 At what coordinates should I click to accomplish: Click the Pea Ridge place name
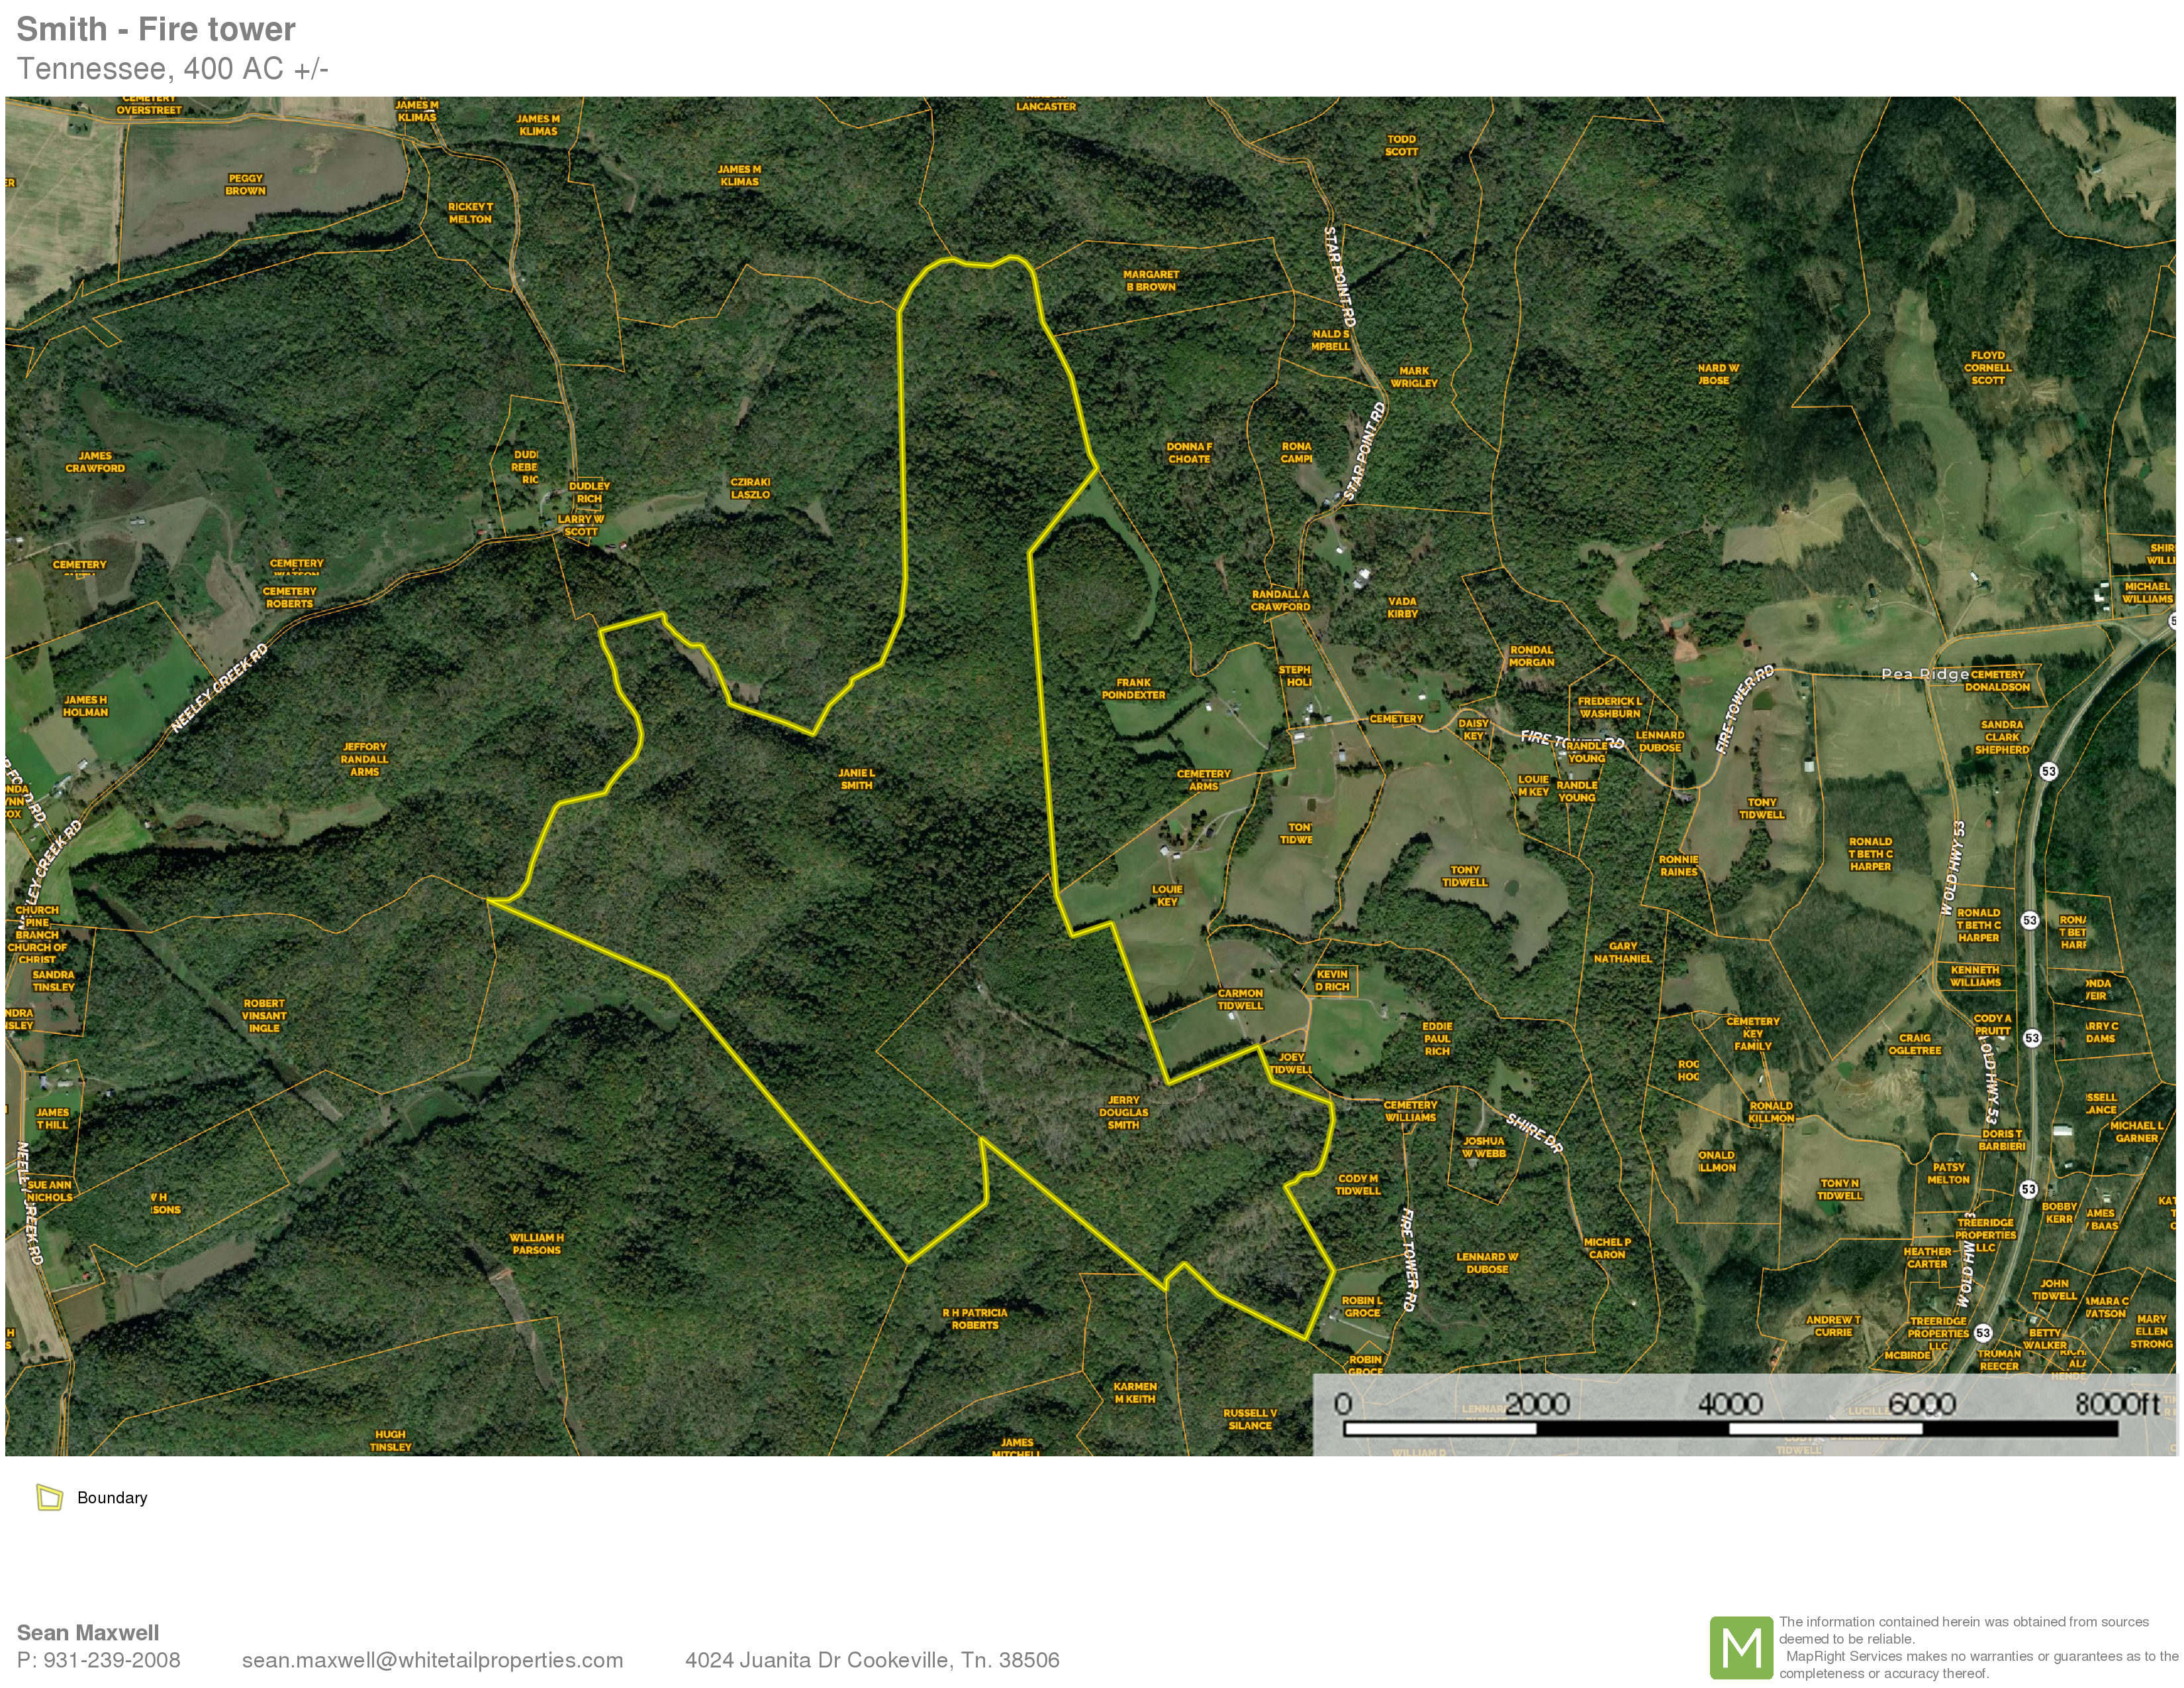point(1925,674)
